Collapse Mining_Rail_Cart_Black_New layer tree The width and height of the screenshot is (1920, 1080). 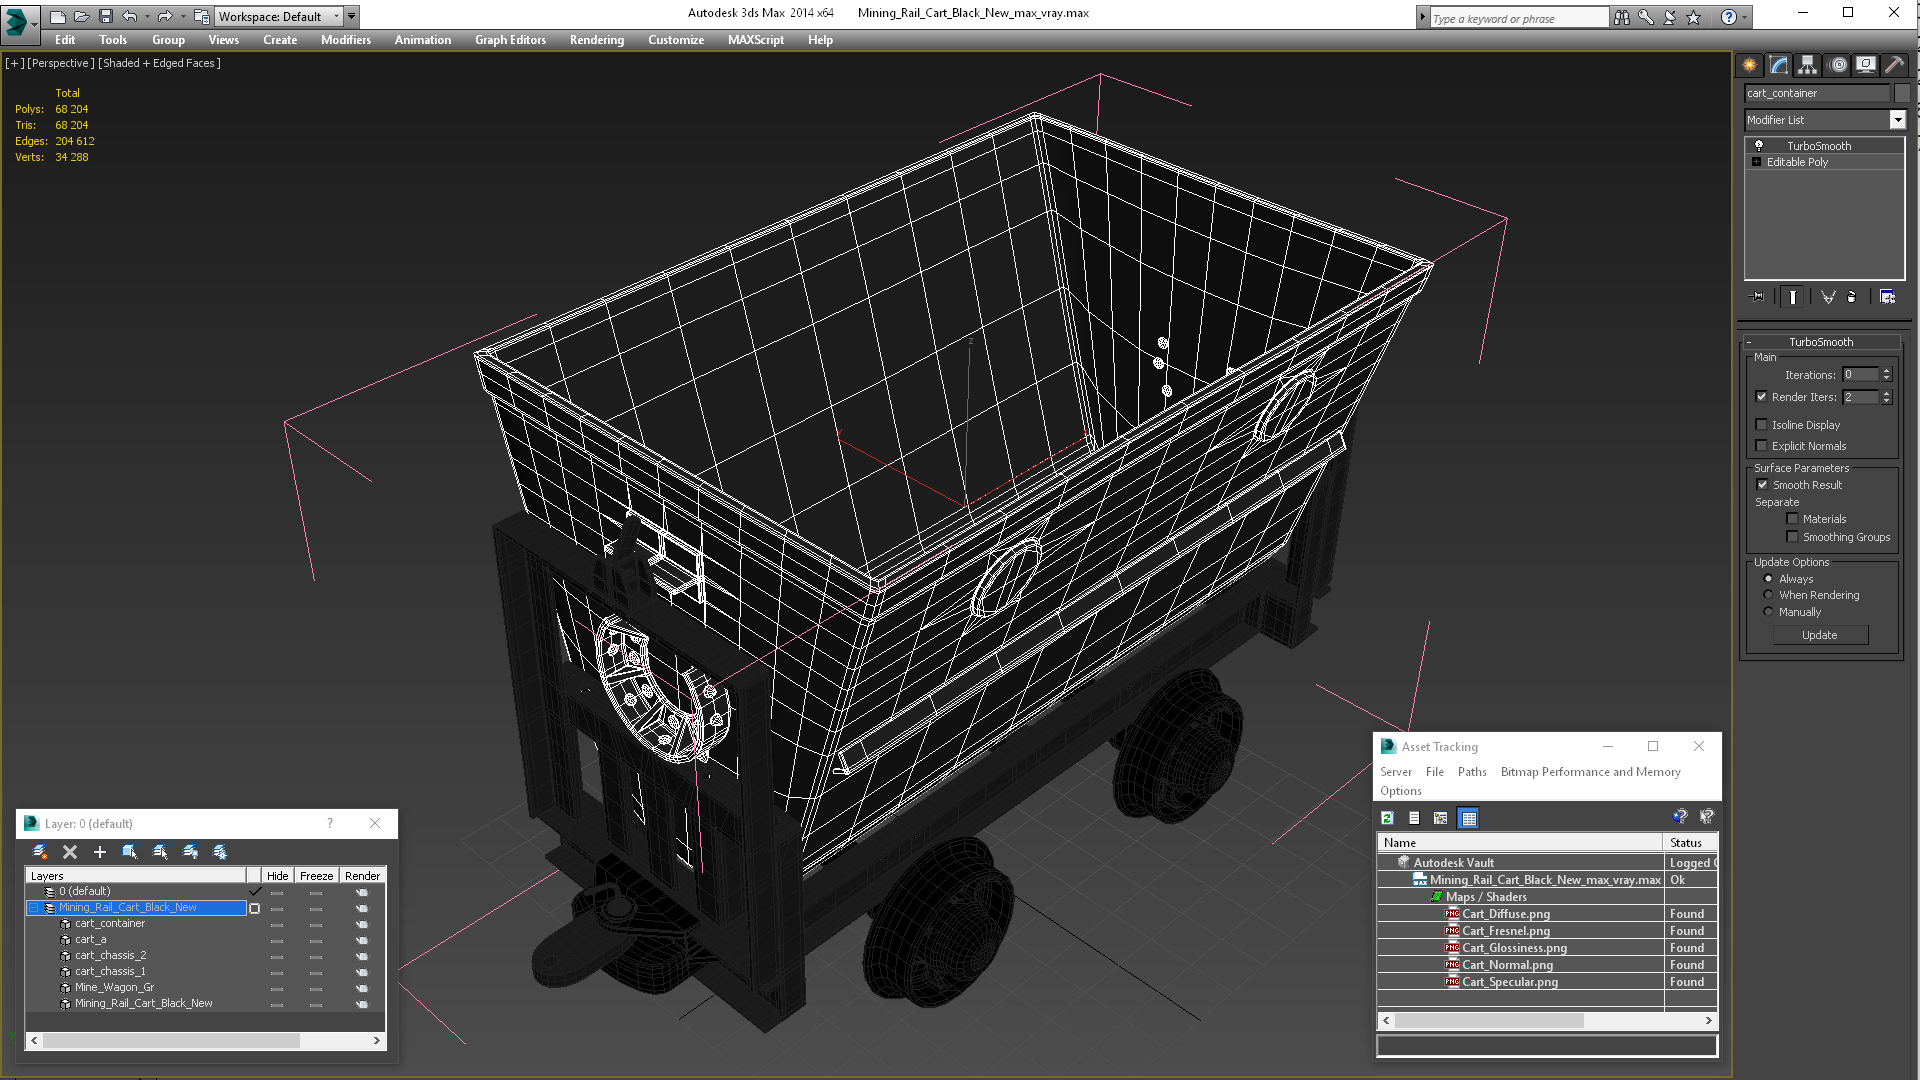(33, 908)
